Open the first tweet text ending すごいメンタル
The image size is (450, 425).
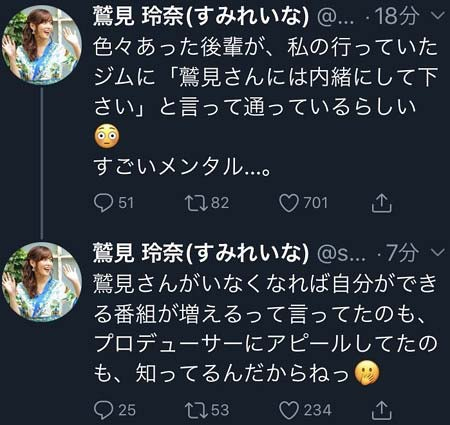pyautogui.click(x=266, y=107)
